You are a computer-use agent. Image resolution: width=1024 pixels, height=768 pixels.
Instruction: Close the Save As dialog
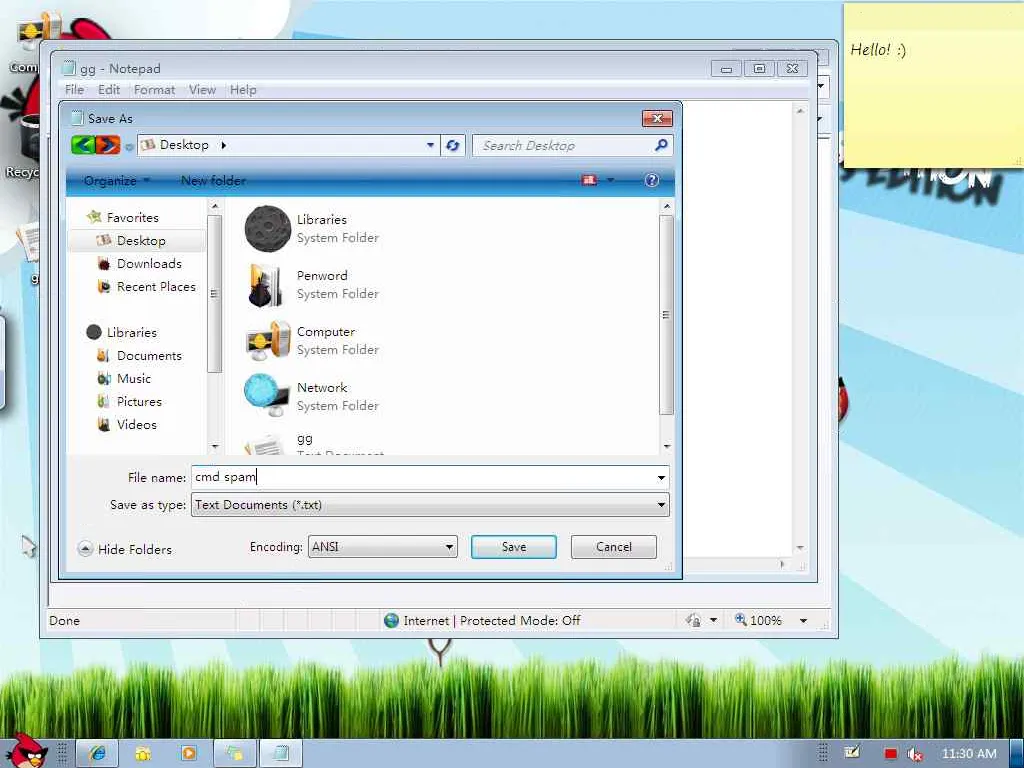point(657,118)
